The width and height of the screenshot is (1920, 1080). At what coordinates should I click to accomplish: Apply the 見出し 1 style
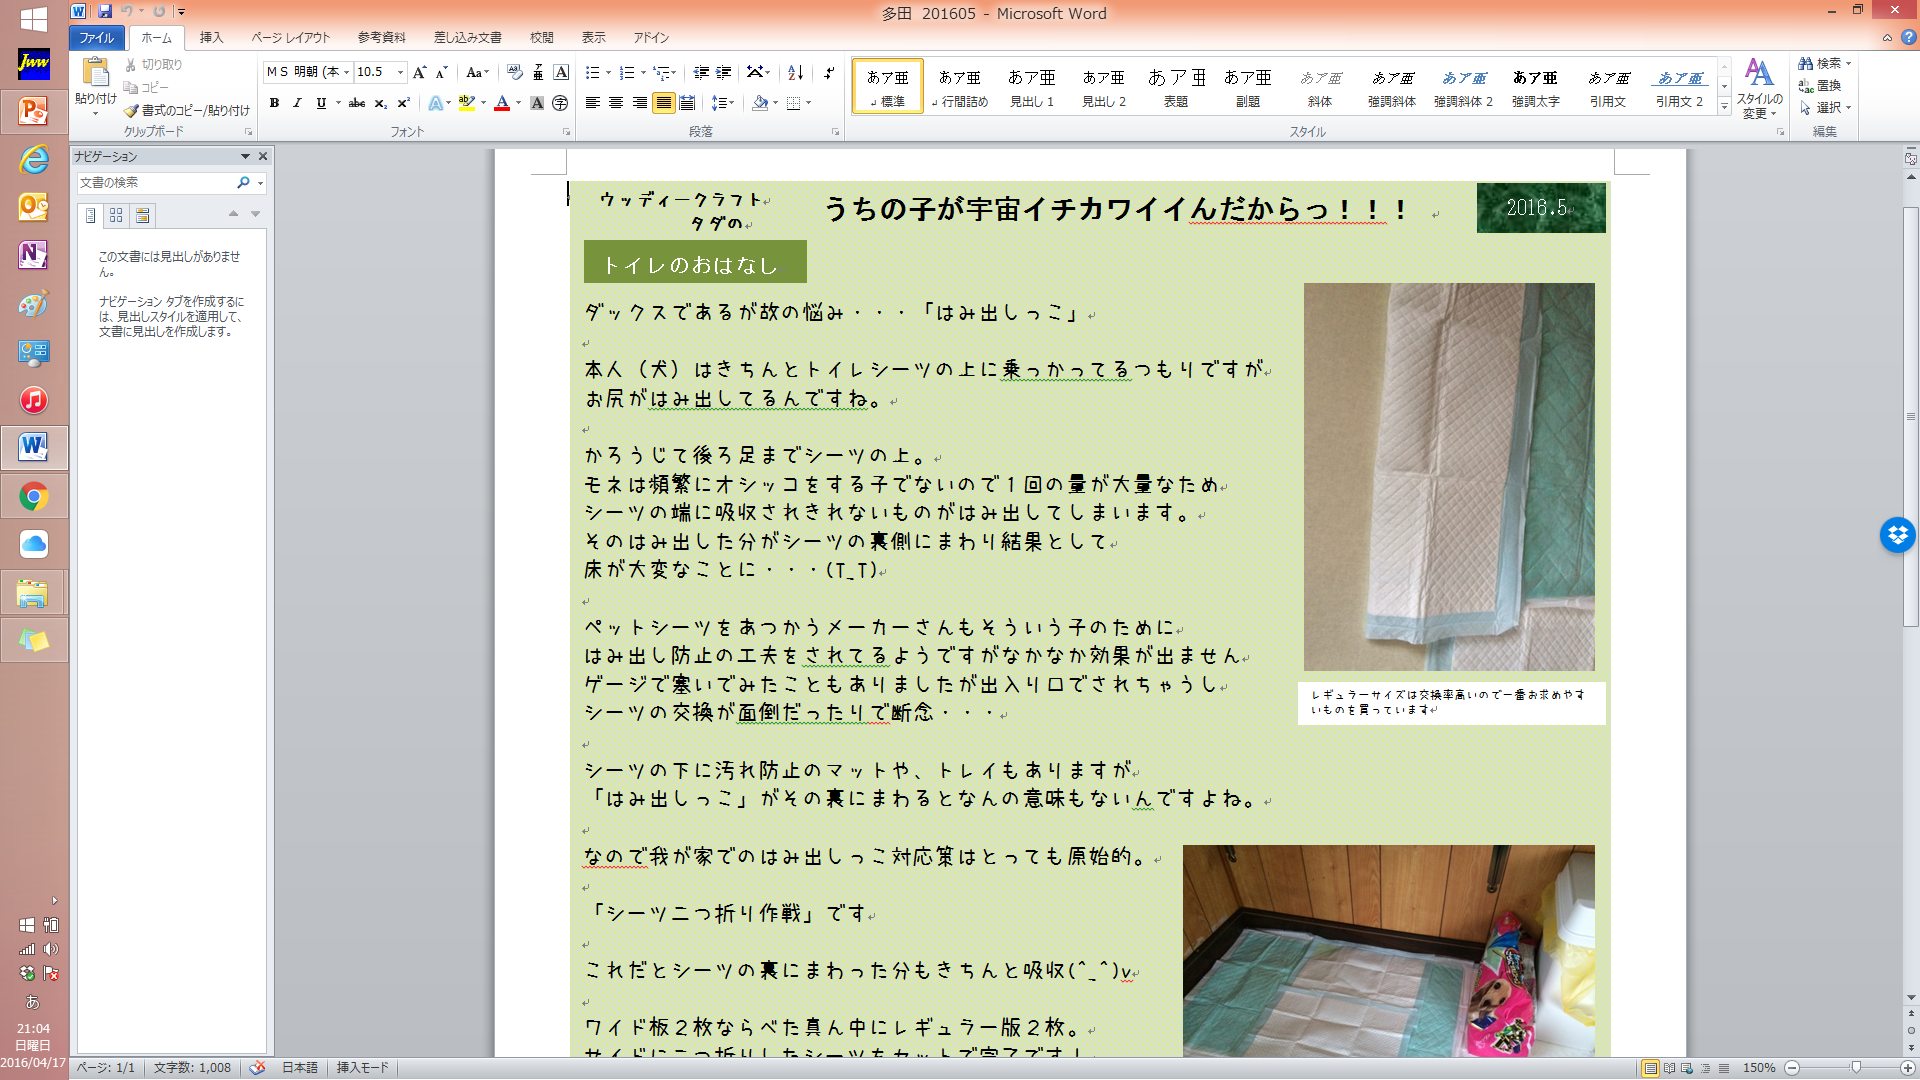pyautogui.click(x=1031, y=87)
